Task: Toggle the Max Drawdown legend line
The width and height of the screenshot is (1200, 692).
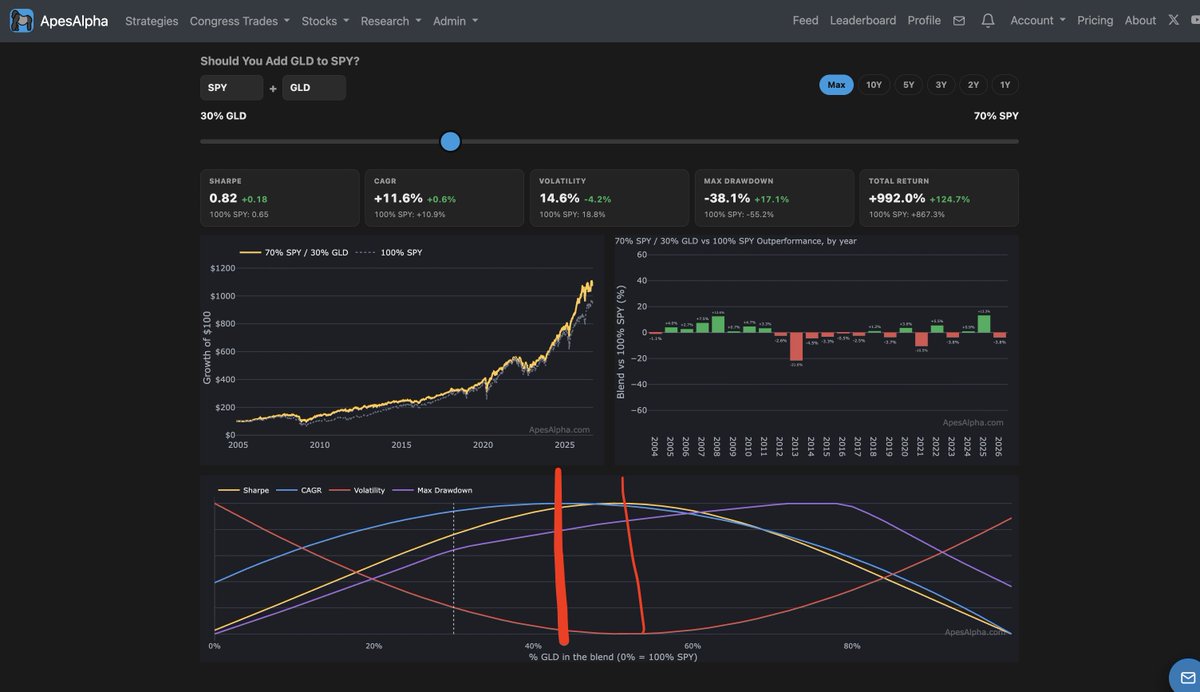Action: 432,490
